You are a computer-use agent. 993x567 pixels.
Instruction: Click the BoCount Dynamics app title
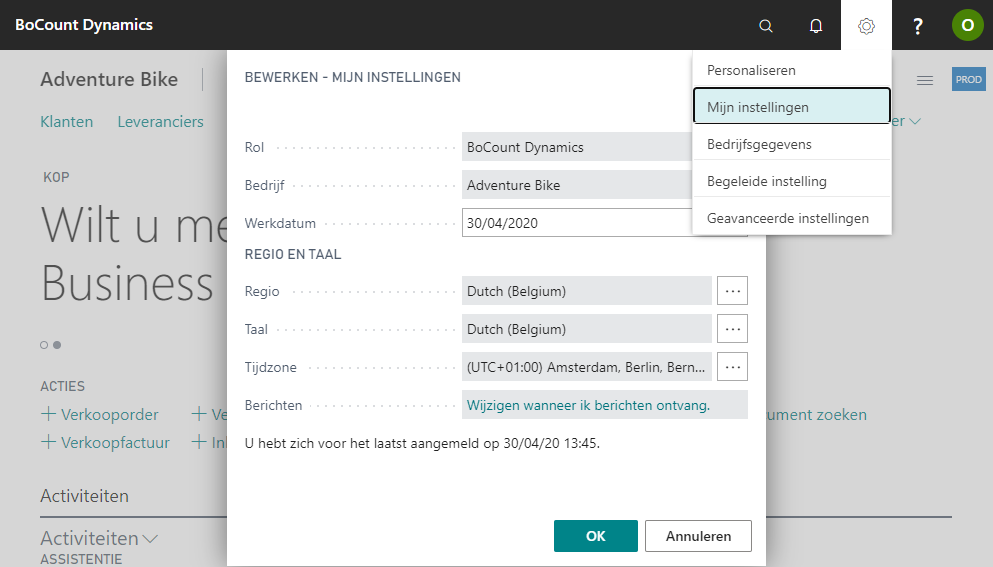pyautogui.click(x=84, y=25)
